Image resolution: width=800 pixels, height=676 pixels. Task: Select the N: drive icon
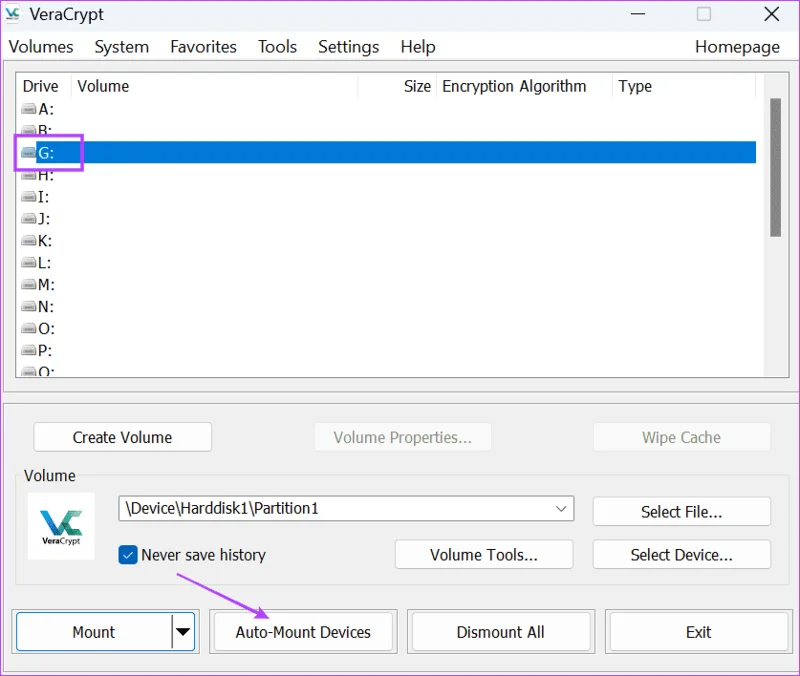(29, 306)
